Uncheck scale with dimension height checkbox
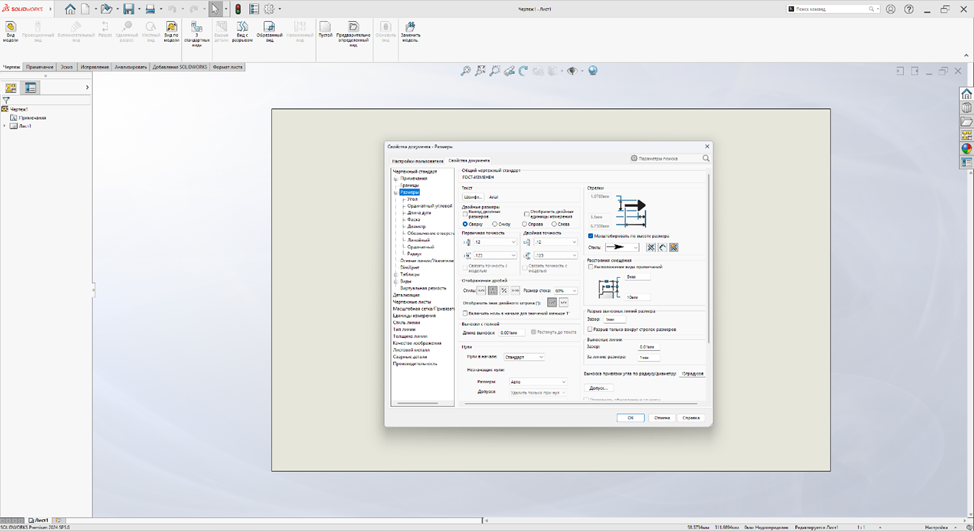 591,236
